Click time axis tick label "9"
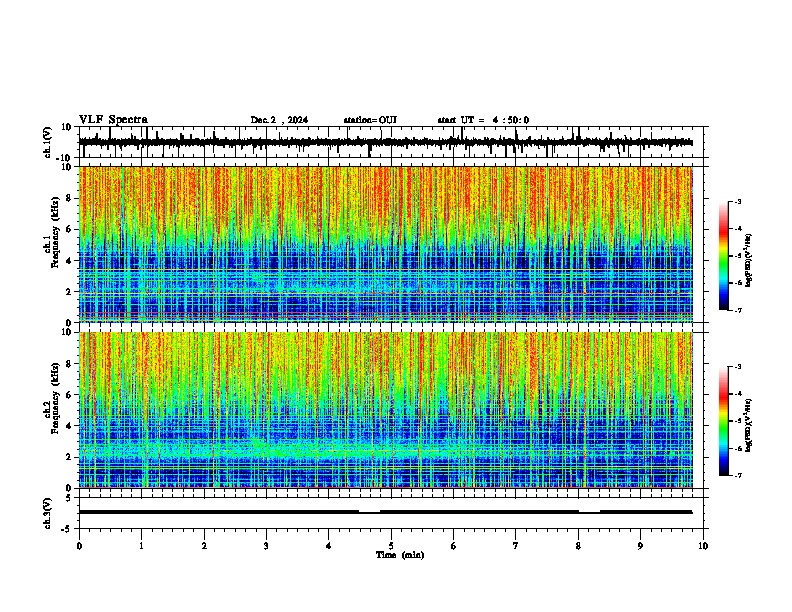This screenshot has width=792, height=612. tap(640, 546)
